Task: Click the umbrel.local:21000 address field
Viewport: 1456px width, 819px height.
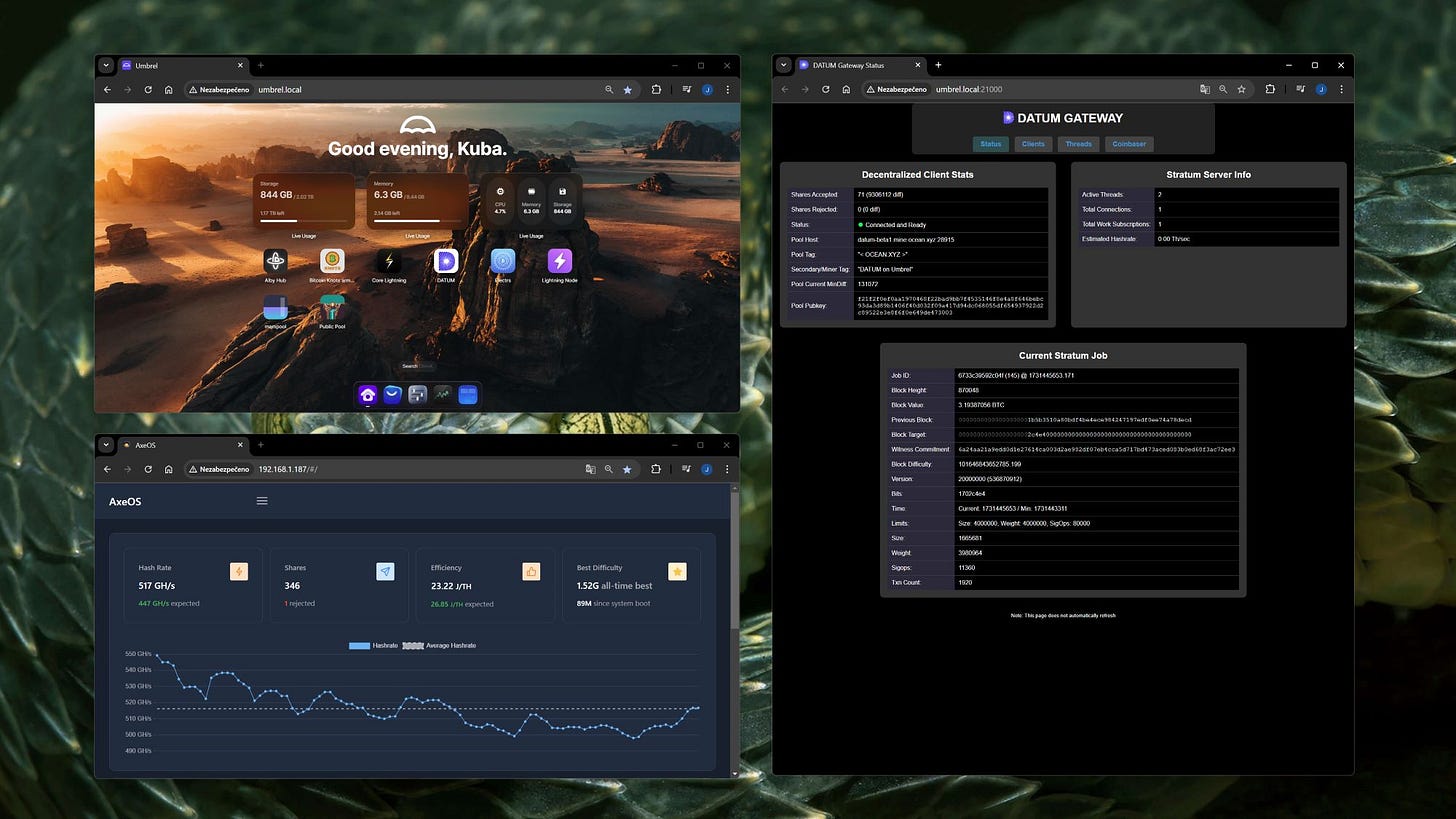Action: pos(1062,89)
